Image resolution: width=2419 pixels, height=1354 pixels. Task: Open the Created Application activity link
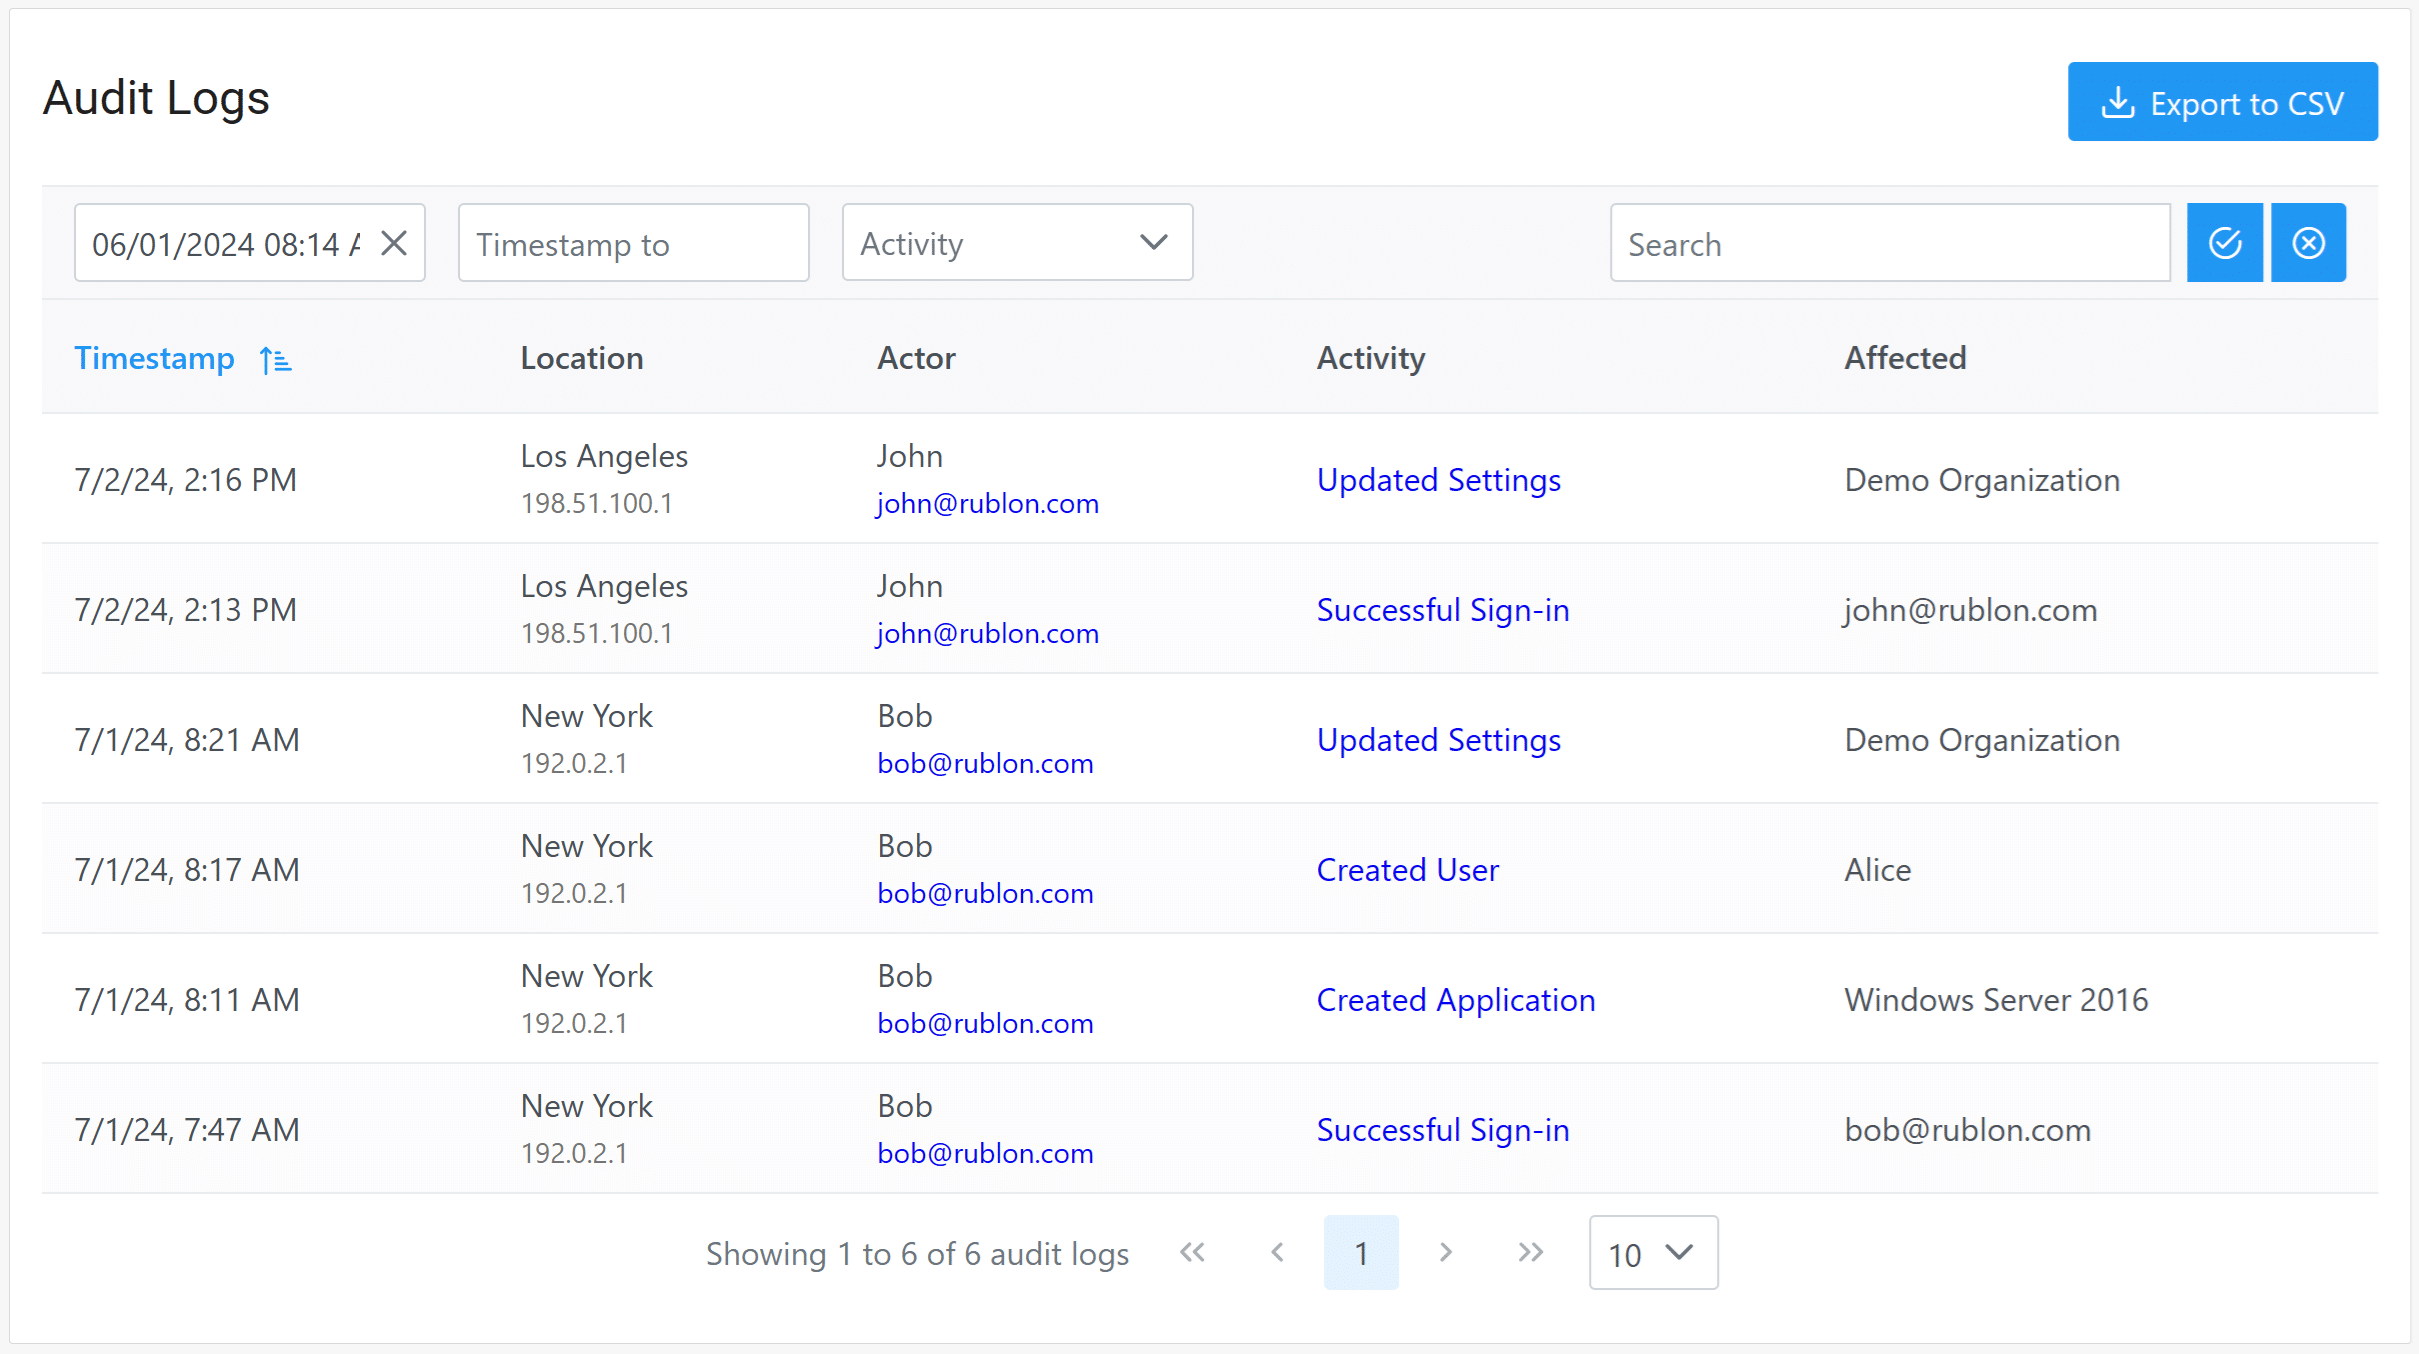1455,999
